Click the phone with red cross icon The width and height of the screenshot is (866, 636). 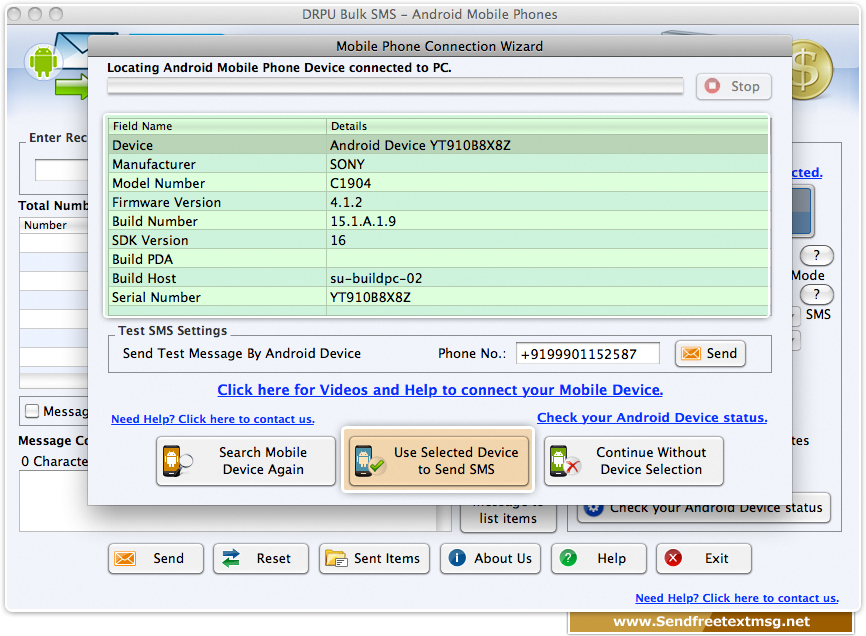coord(564,461)
